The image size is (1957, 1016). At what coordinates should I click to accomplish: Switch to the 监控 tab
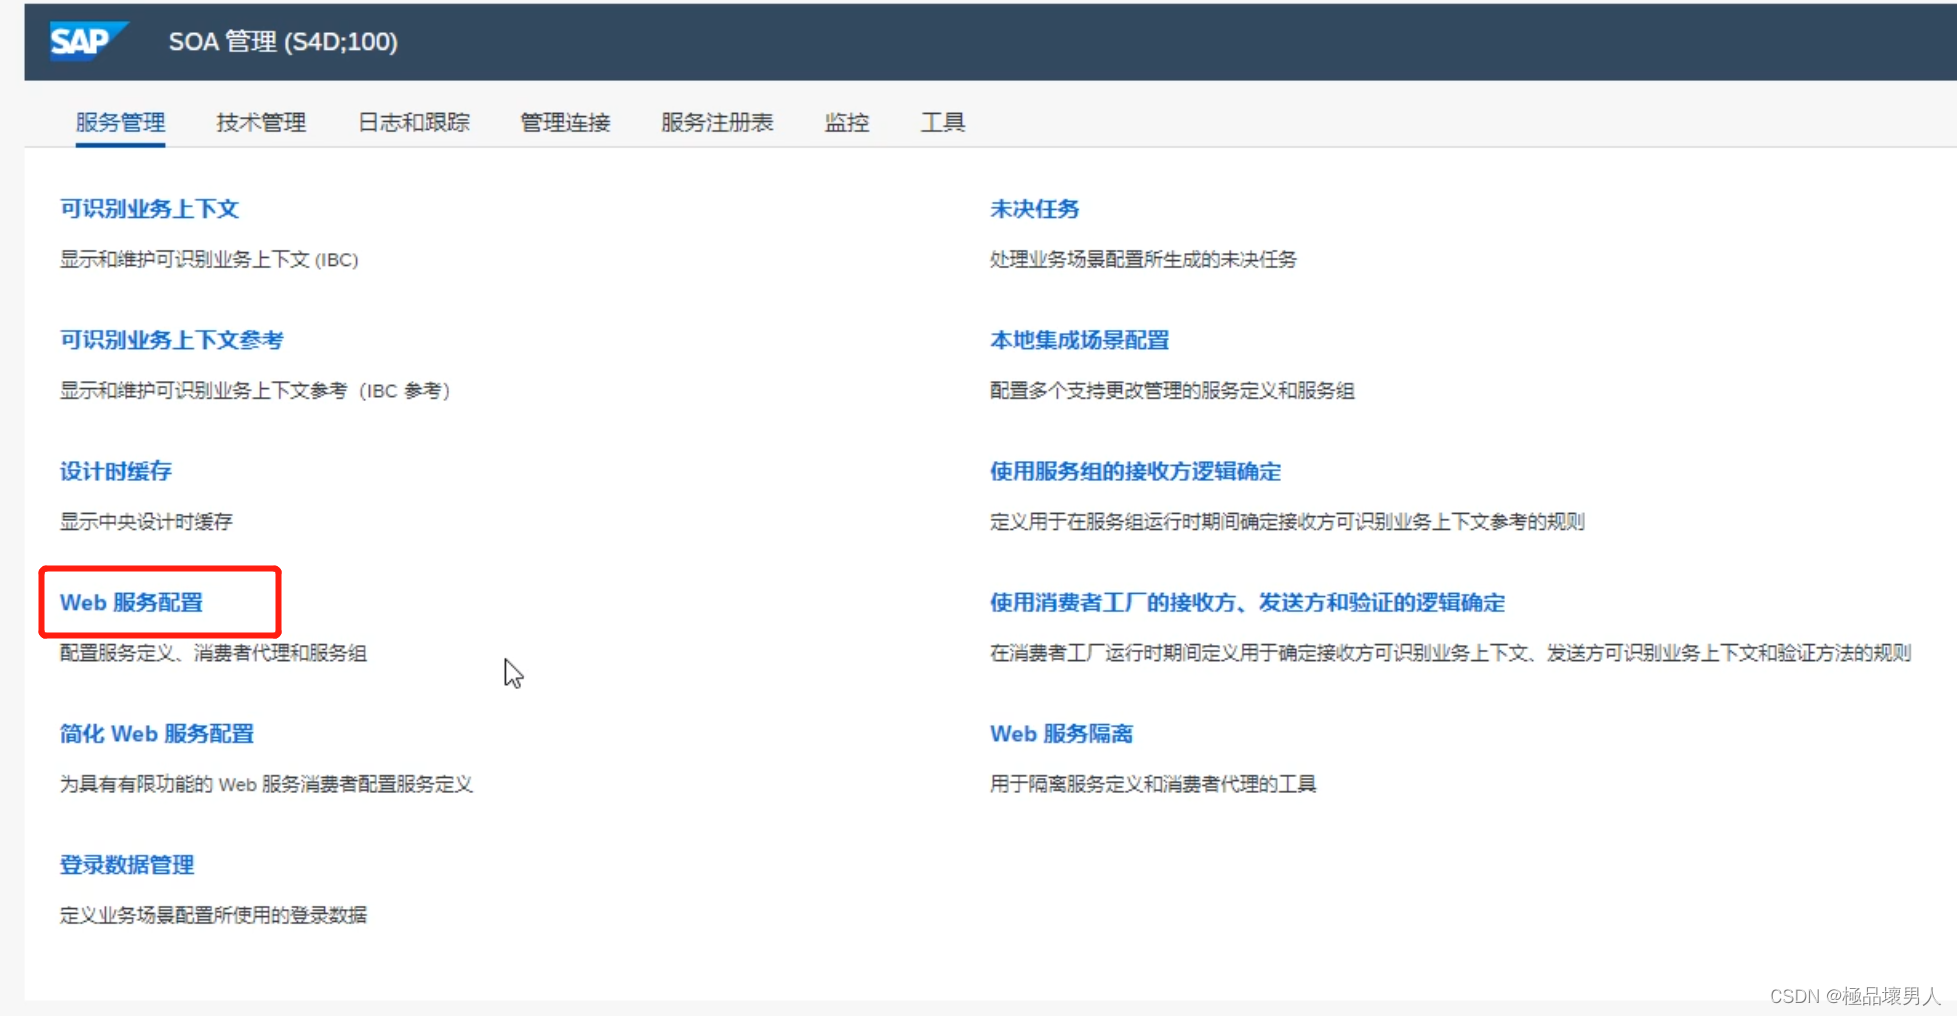click(847, 122)
